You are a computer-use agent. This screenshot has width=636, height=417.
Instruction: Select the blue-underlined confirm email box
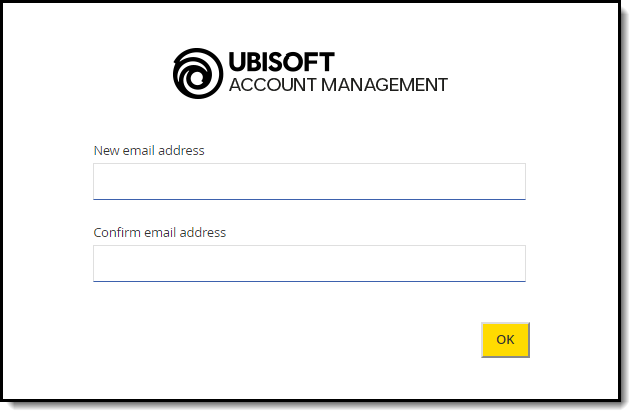coord(309,263)
